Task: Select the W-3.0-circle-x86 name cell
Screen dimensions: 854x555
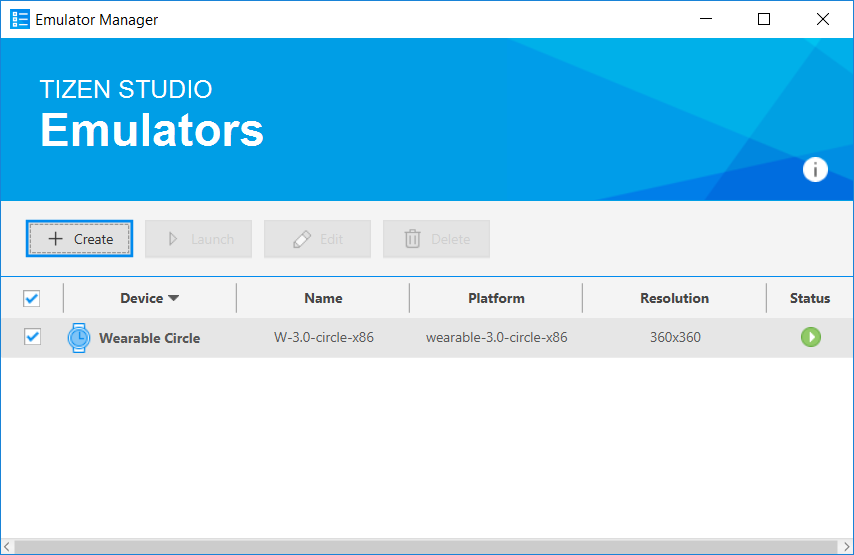Action: tap(324, 338)
